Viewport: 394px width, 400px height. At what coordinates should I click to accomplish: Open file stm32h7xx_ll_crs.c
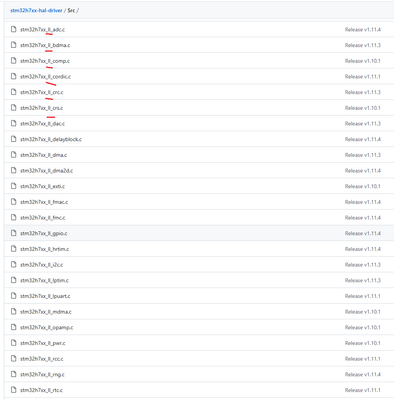point(41,108)
